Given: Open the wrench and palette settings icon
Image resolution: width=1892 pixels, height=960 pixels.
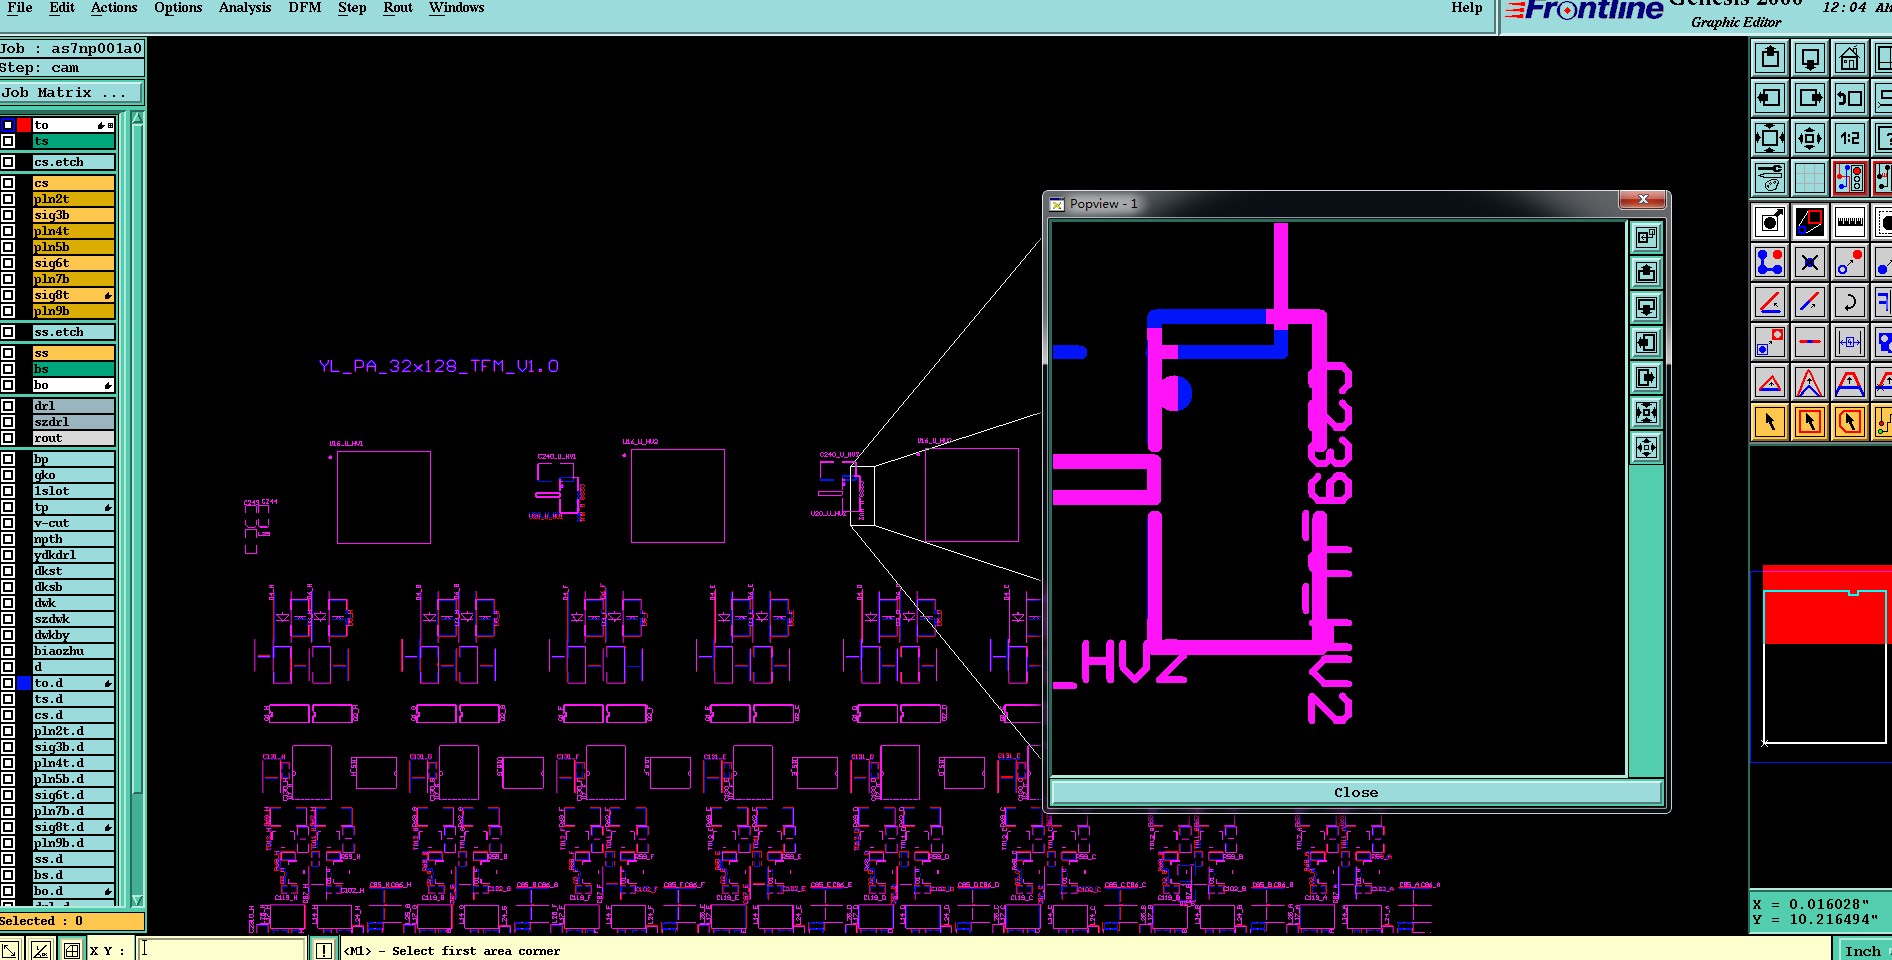Looking at the screenshot, I should [1770, 178].
